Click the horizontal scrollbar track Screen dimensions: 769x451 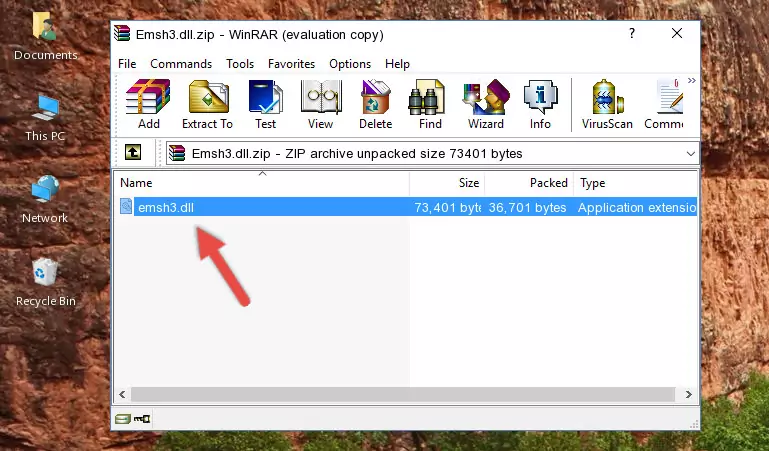[403, 394]
